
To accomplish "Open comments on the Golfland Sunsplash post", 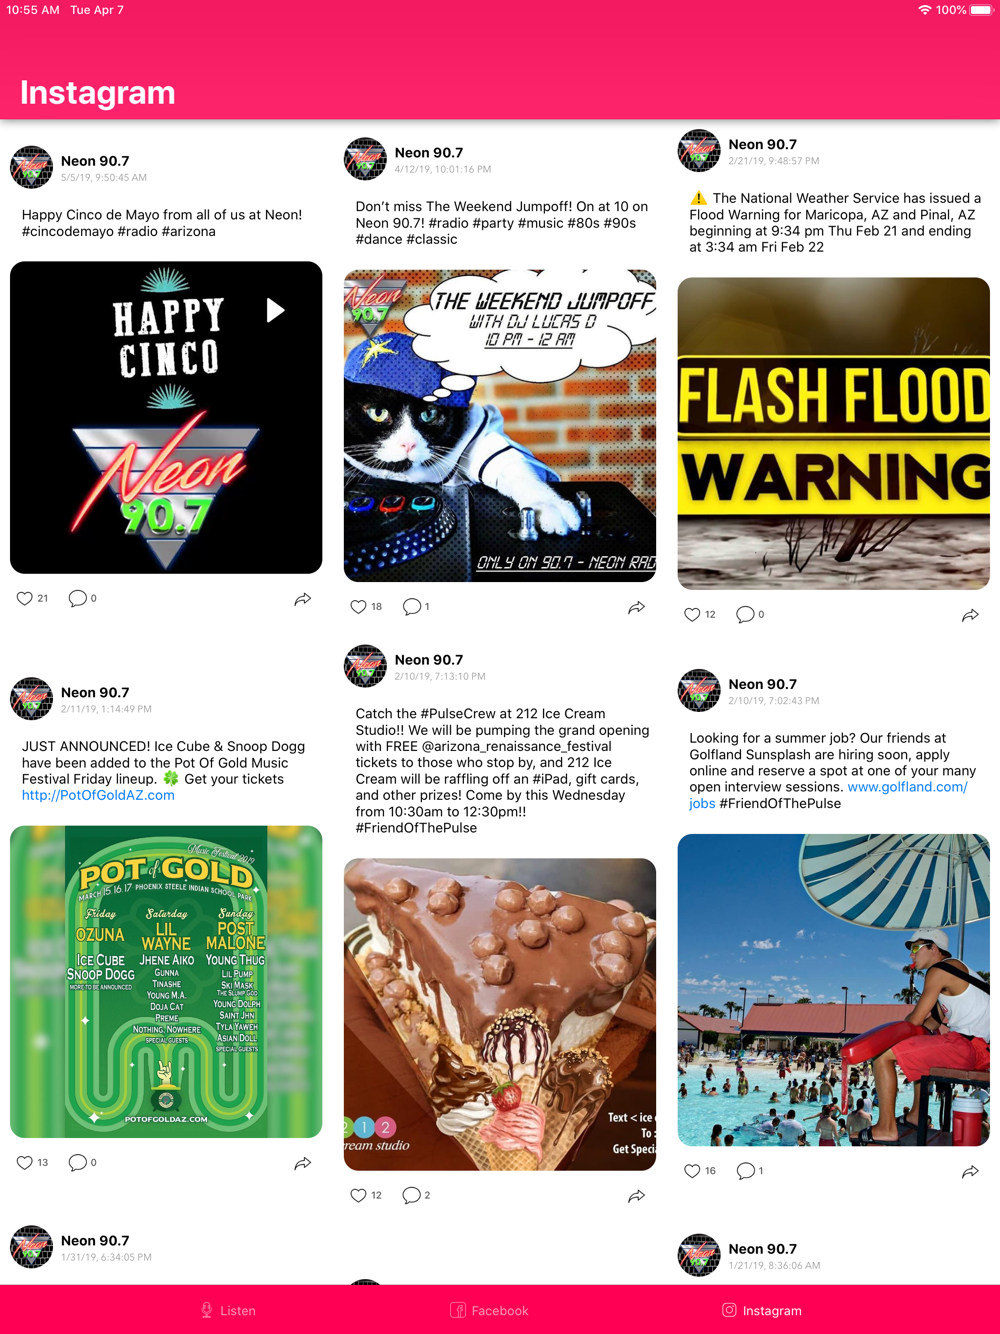I will pos(745,1171).
